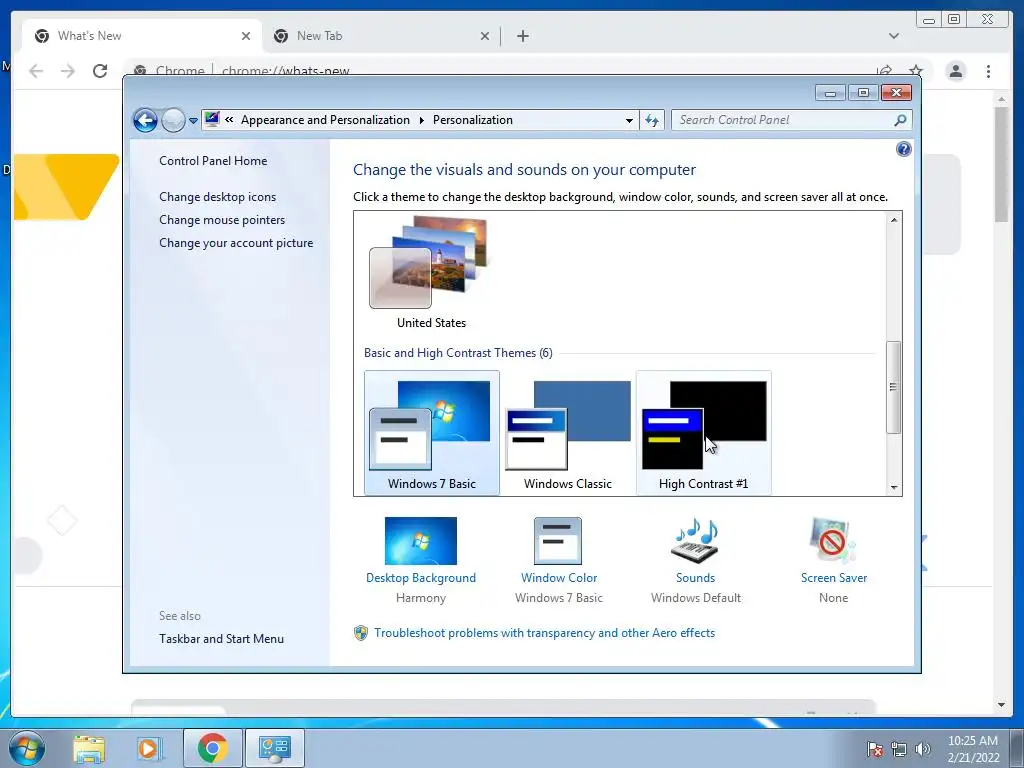The height and width of the screenshot is (768, 1024).
Task: Click the theme list scrollbar thumb
Action: pyautogui.click(x=893, y=387)
